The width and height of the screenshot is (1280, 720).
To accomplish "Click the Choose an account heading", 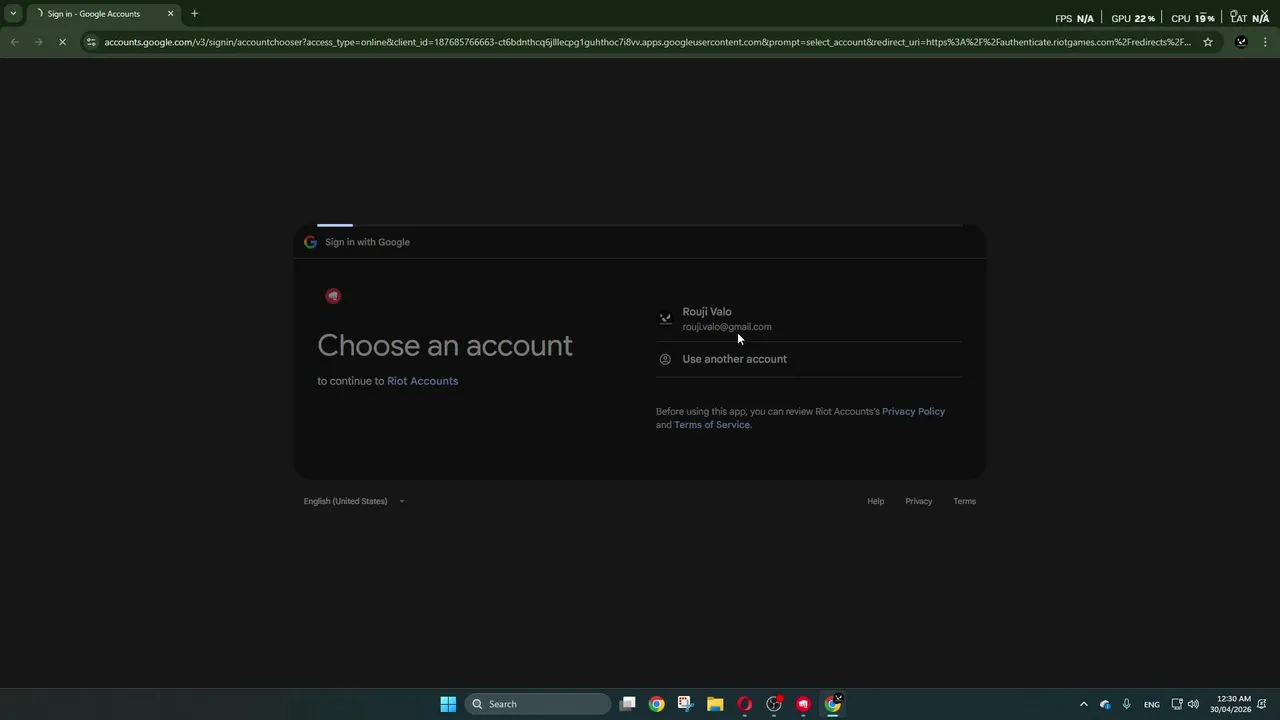I will (x=445, y=345).
